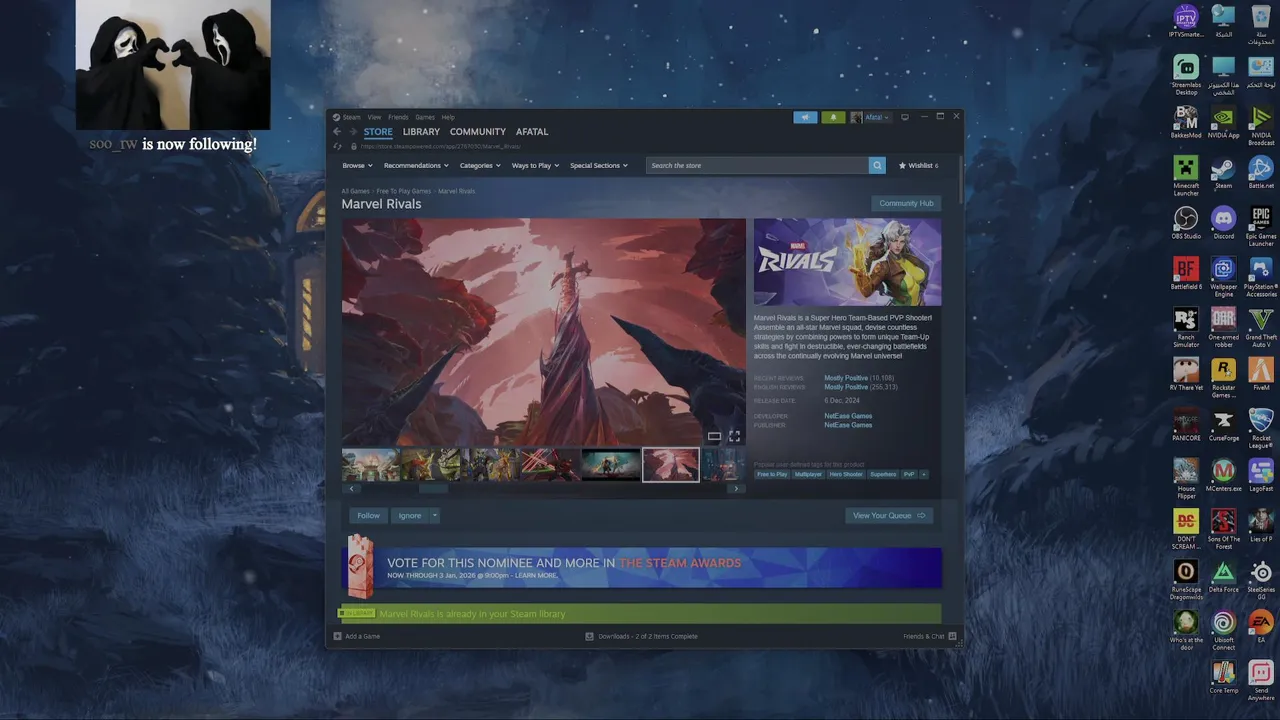This screenshot has width=1280, height=720.
Task: Open the Wishlist link
Action: (x=918, y=165)
